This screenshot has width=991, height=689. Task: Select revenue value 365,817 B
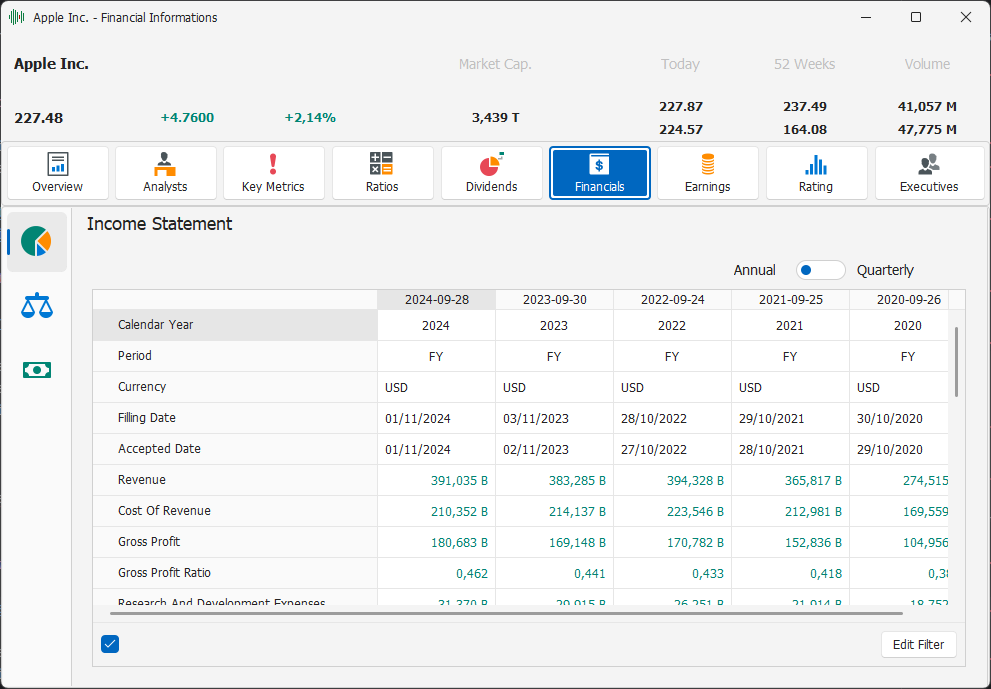click(x=813, y=481)
